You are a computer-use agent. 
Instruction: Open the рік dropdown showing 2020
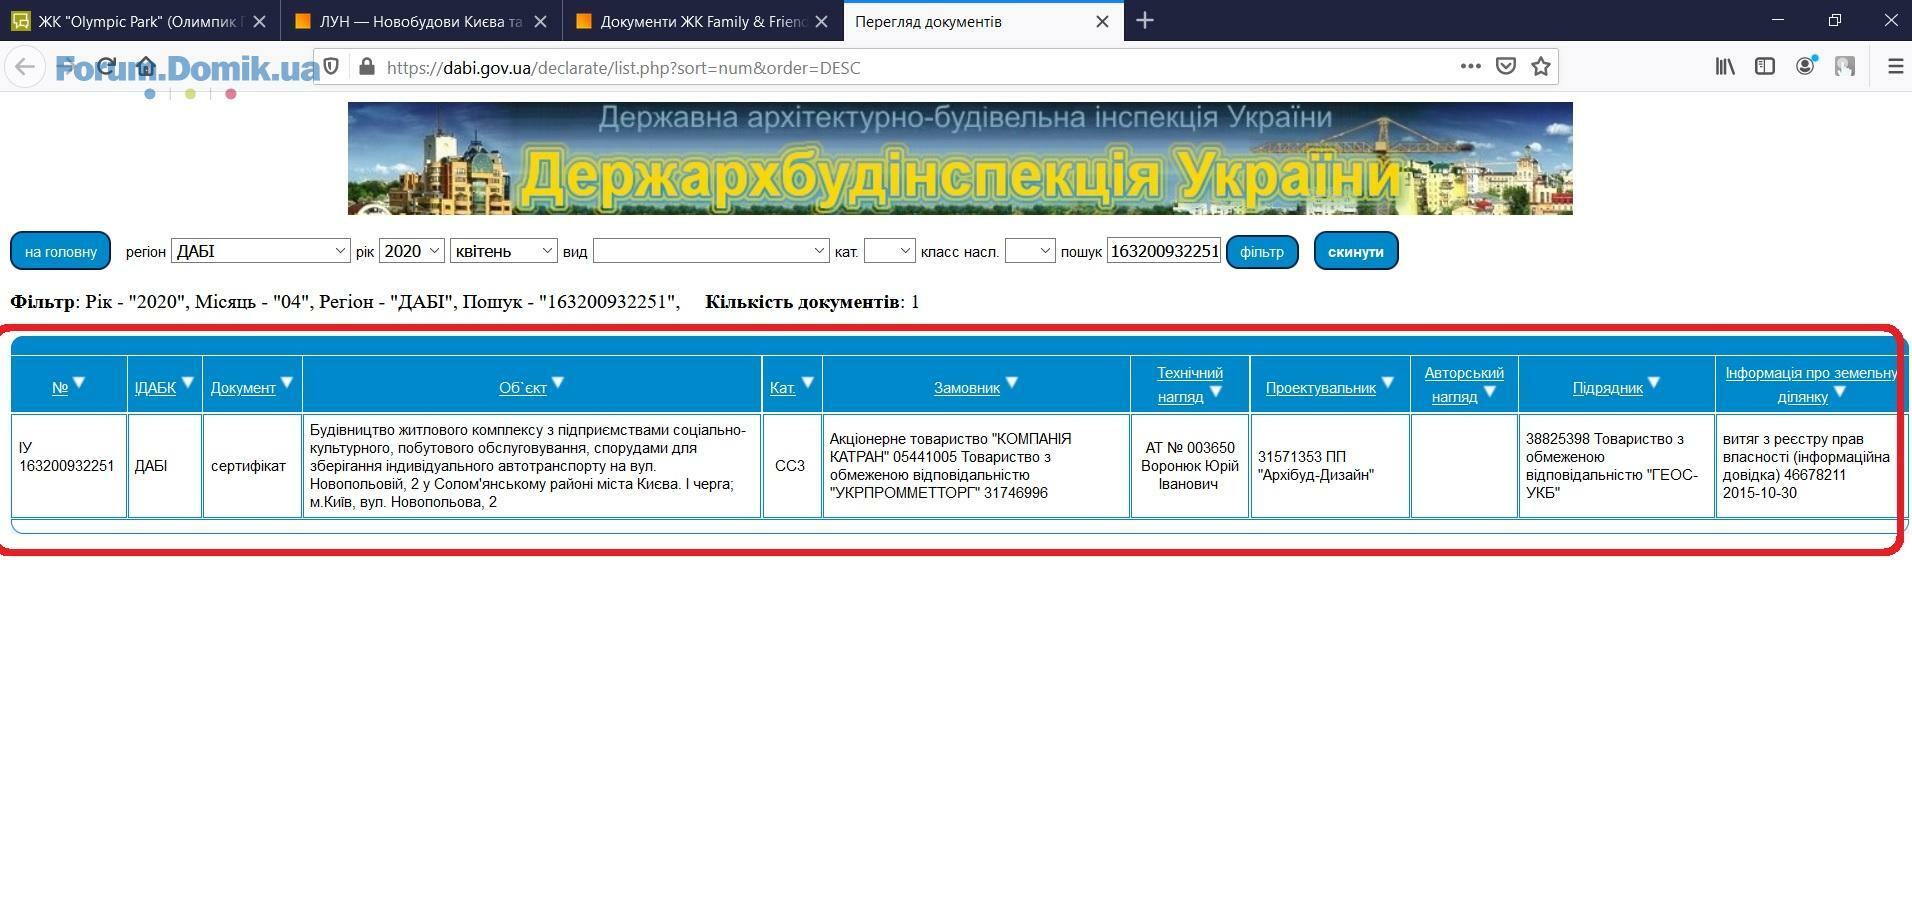click(x=411, y=251)
